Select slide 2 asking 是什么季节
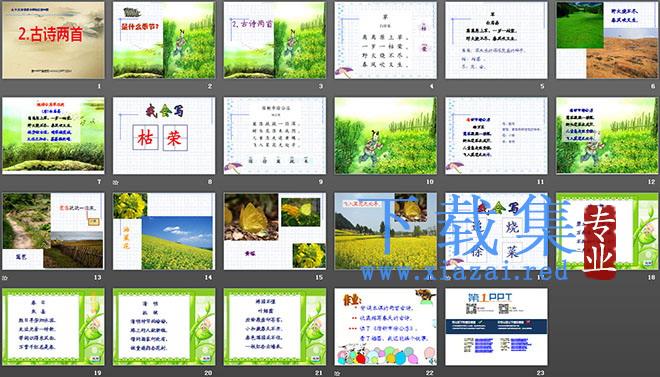The width and height of the screenshot is (660, 377). (164, 40)
